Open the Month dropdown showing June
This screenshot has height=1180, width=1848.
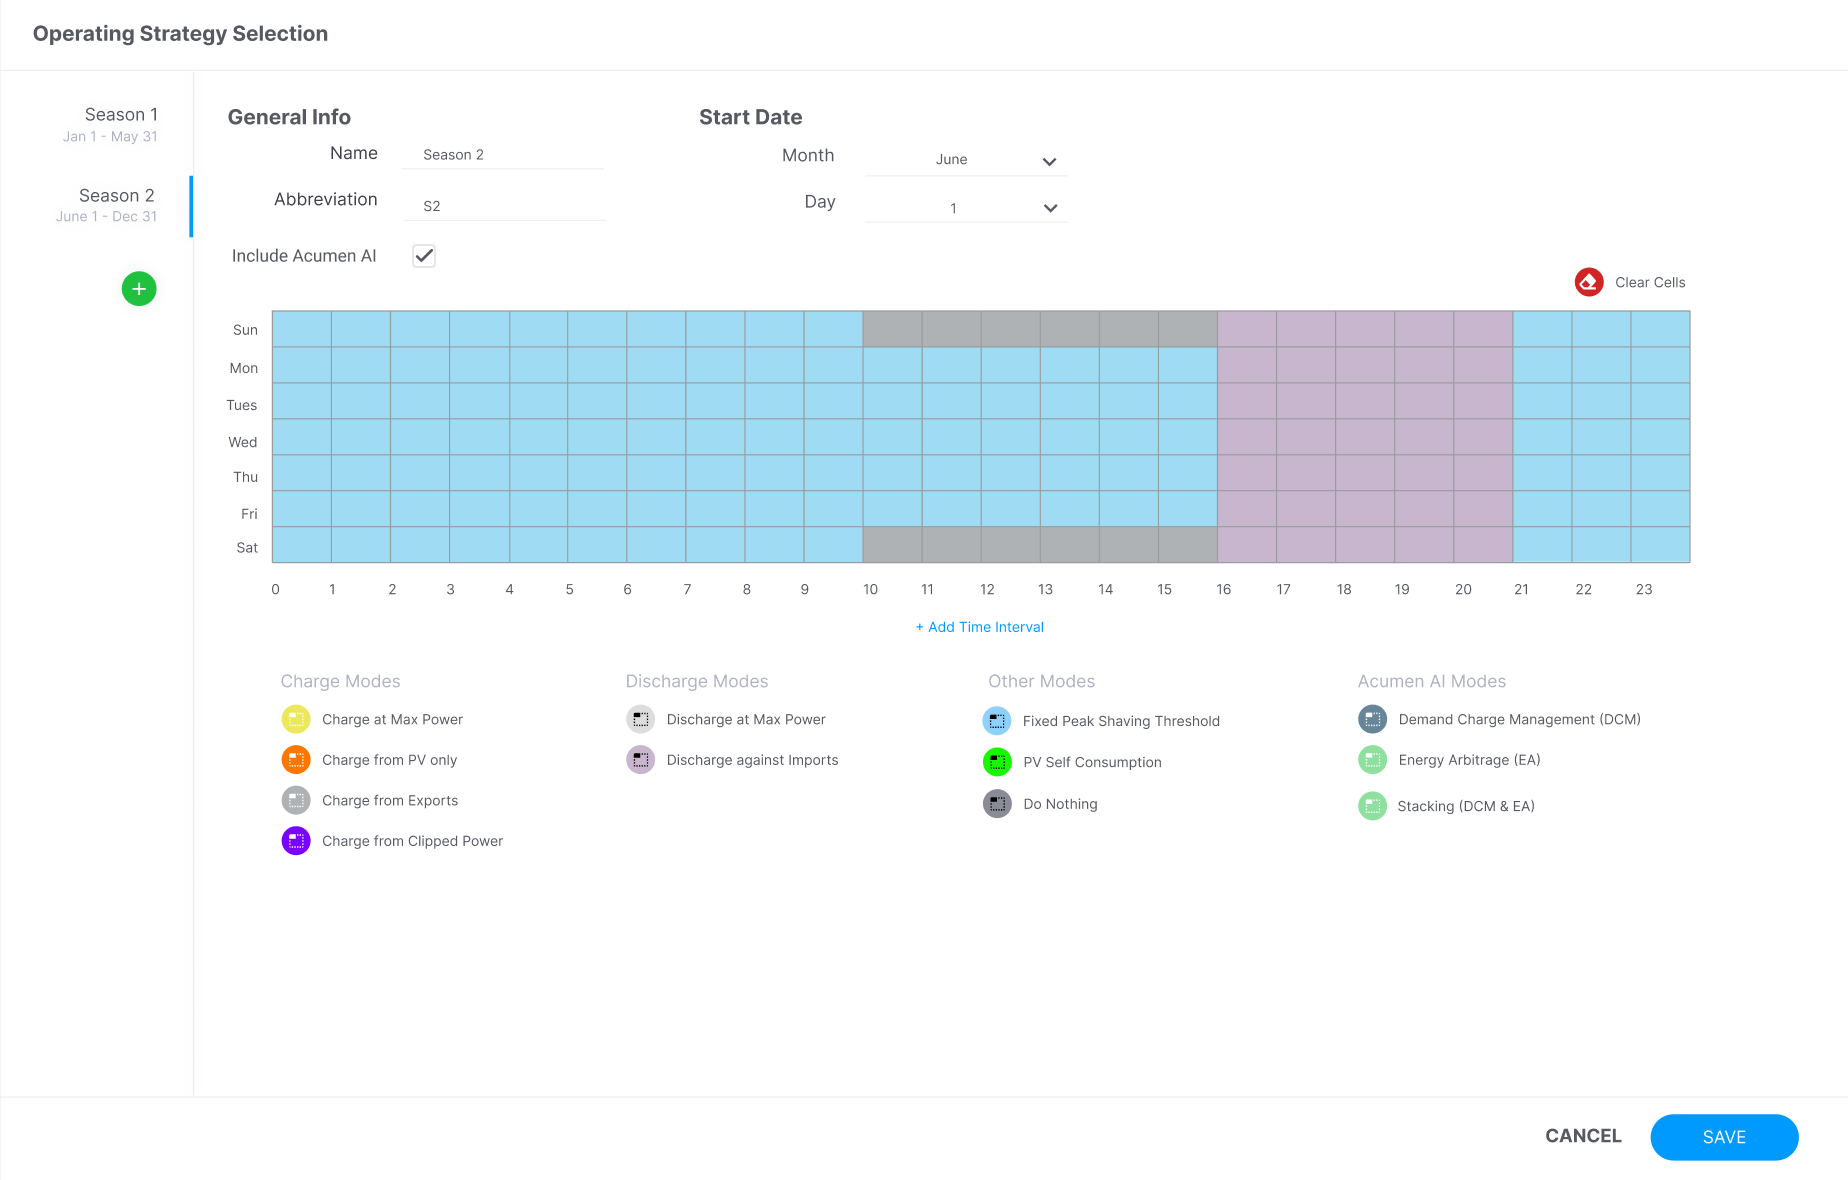(963, 160)
